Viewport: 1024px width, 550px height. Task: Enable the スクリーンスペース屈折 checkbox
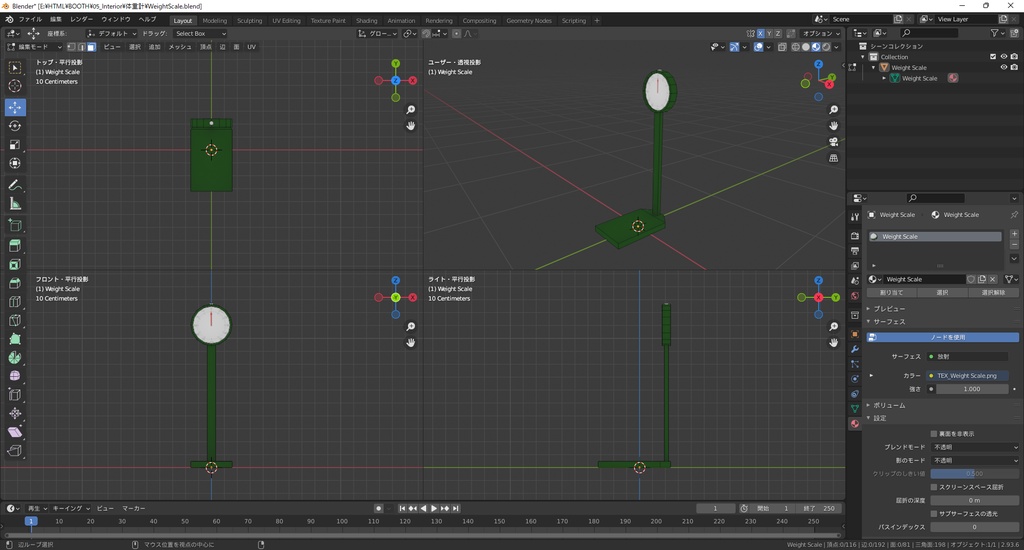[x=932, y=487]
